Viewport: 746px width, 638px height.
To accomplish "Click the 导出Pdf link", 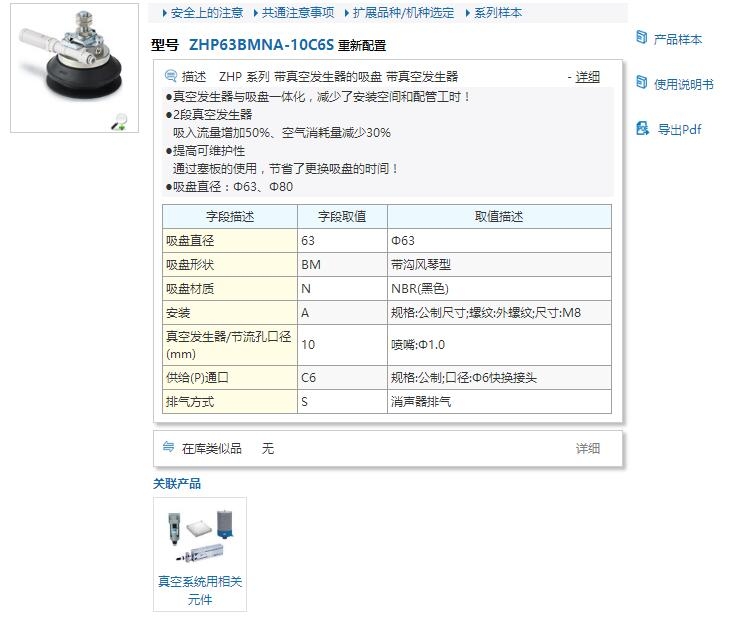I will pos(679,129).
